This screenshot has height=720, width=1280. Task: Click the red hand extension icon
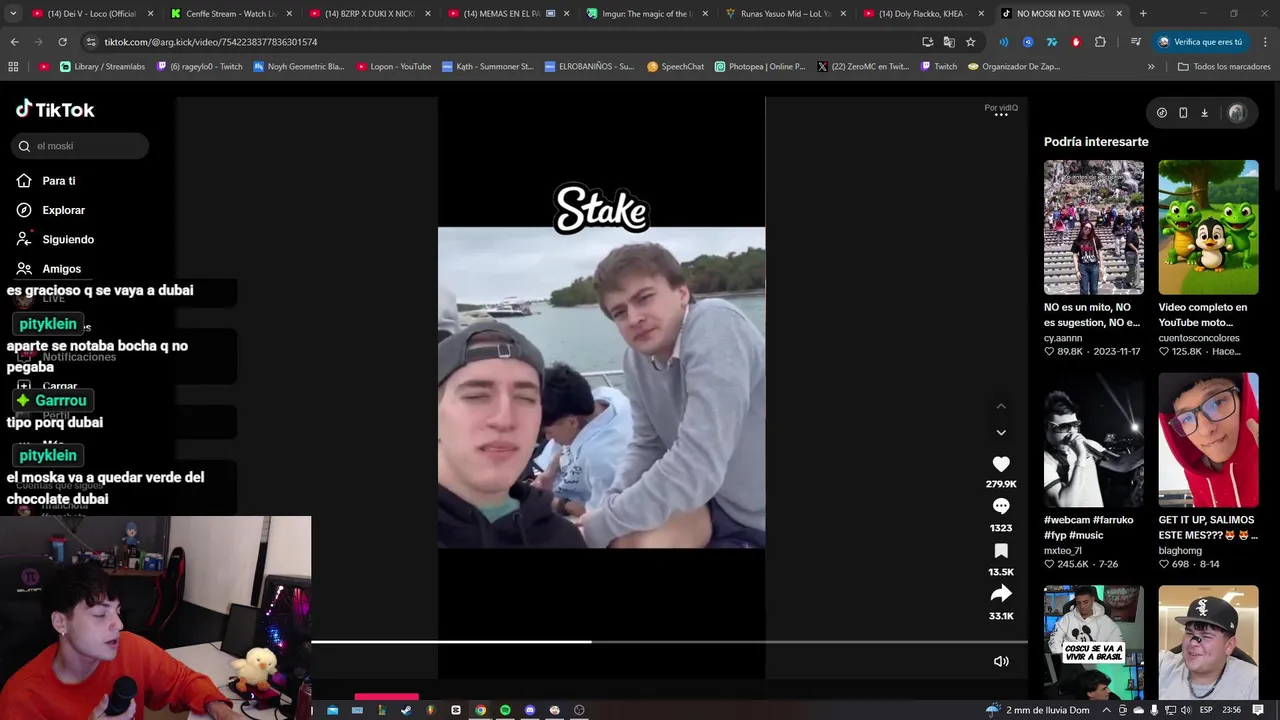pyautogui.click(x=1076, y=42)
